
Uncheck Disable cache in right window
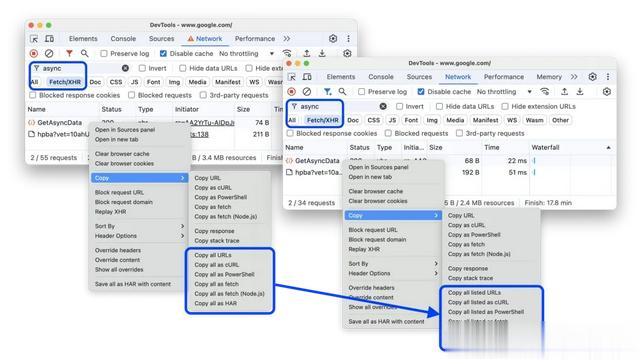[x=421, y=92]
